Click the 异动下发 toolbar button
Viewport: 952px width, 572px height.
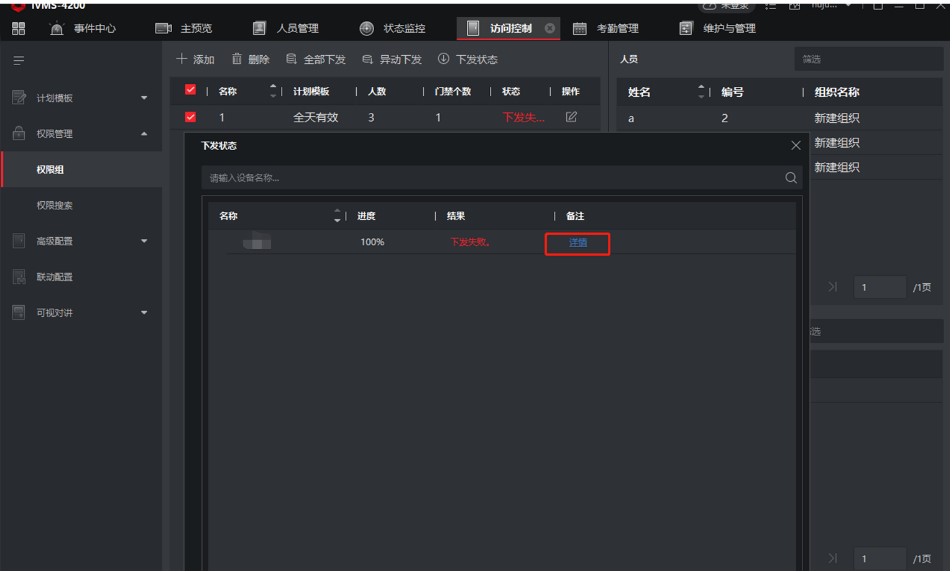[392, 59]
